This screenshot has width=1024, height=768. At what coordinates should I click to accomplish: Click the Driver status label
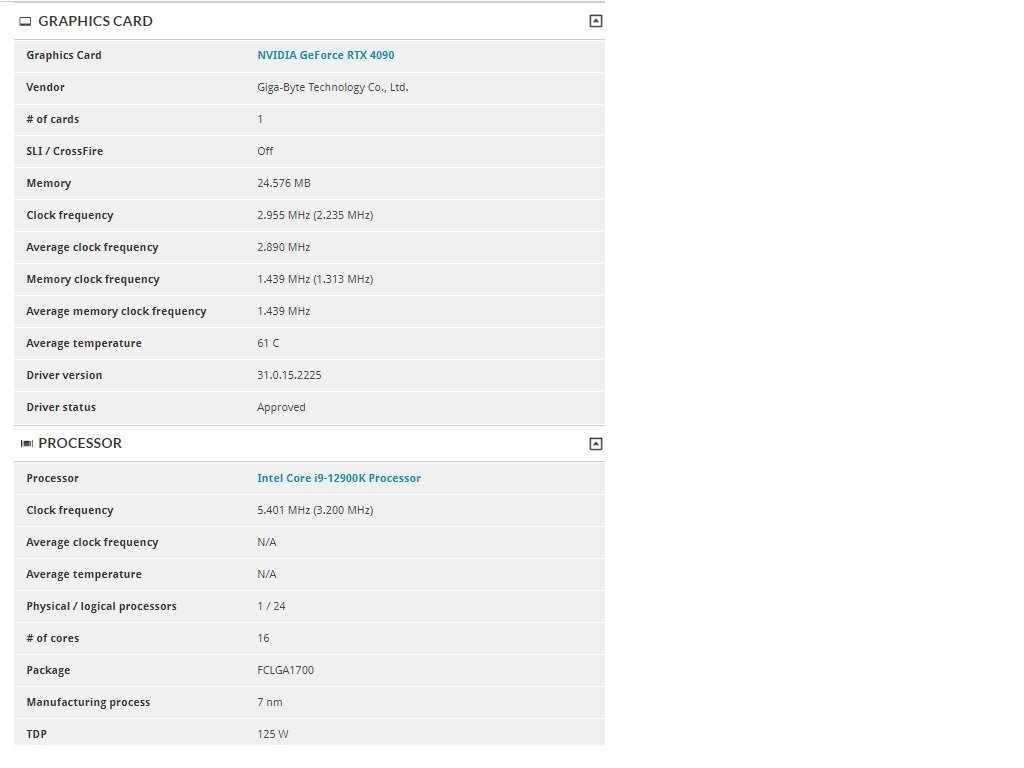coord(61,408)
